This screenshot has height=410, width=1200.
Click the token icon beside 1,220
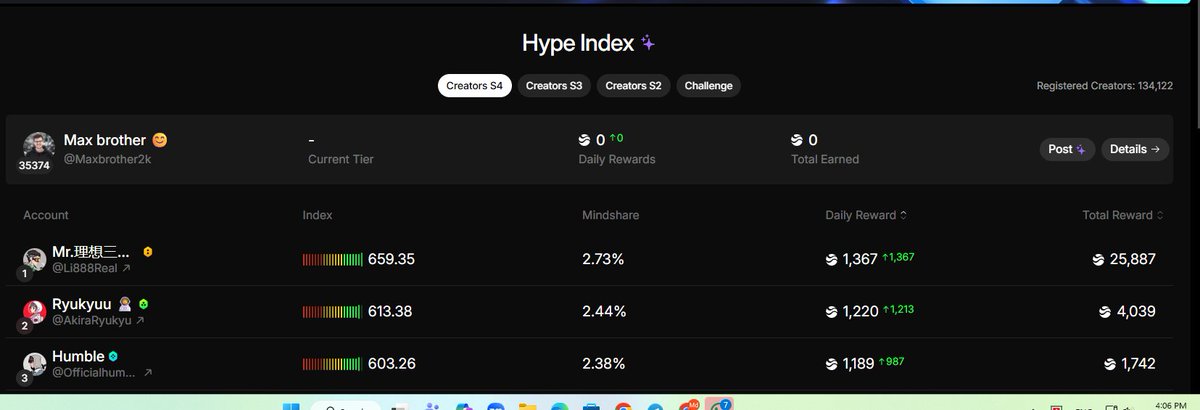832,311
